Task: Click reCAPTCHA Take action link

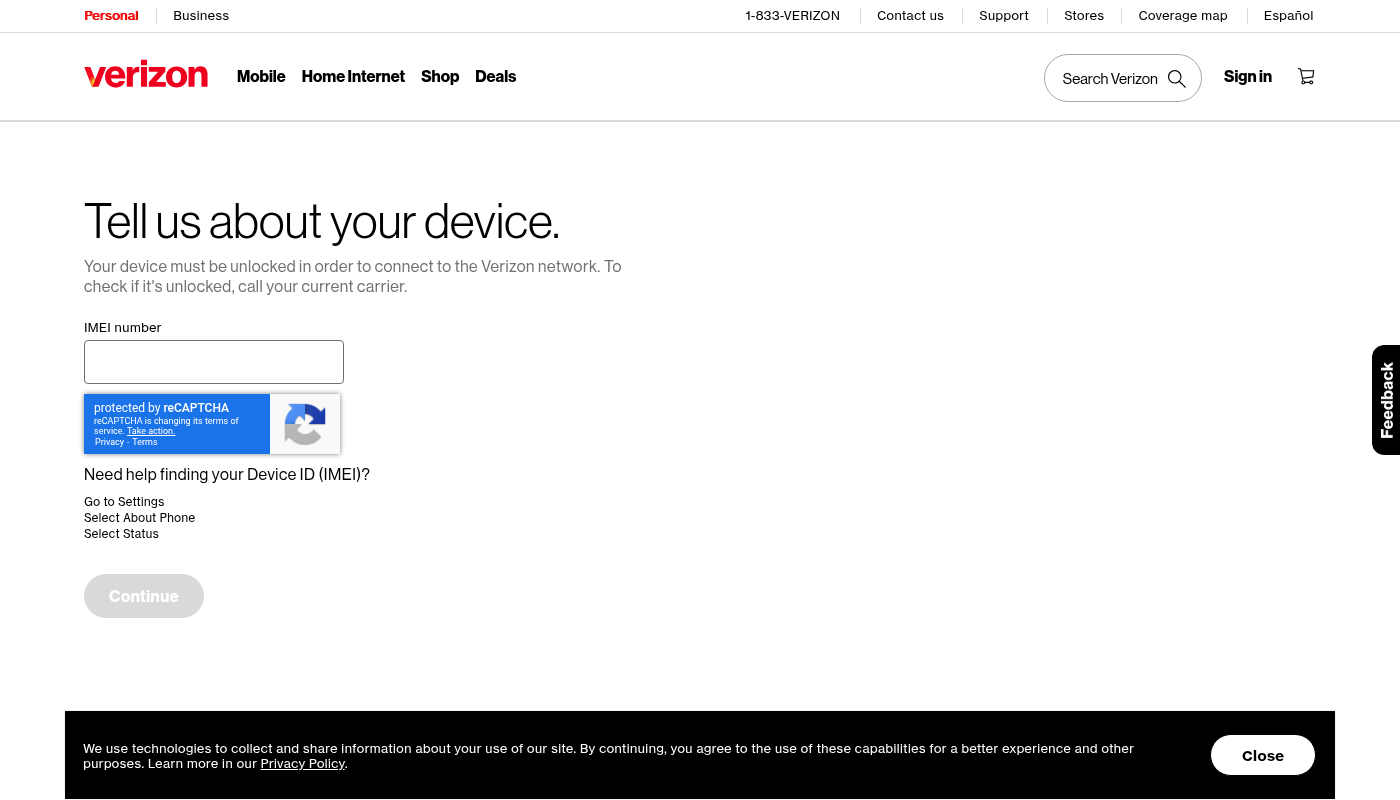Action: pyautogui.click(x=151, y=431)
